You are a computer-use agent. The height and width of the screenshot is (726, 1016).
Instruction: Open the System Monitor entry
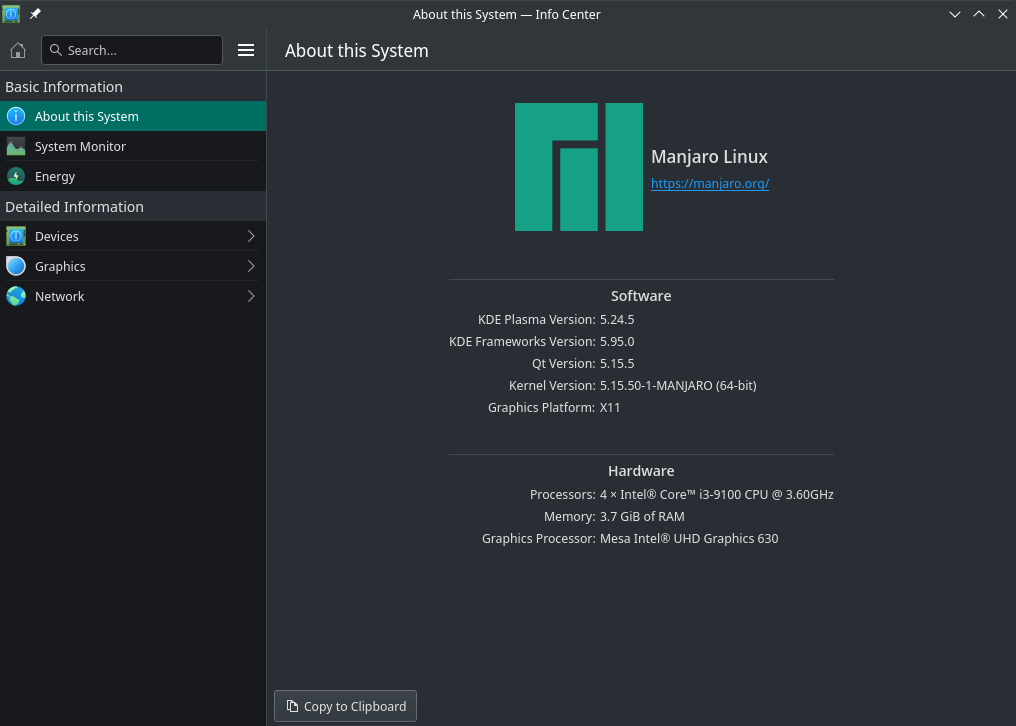[x=133, y=146]
